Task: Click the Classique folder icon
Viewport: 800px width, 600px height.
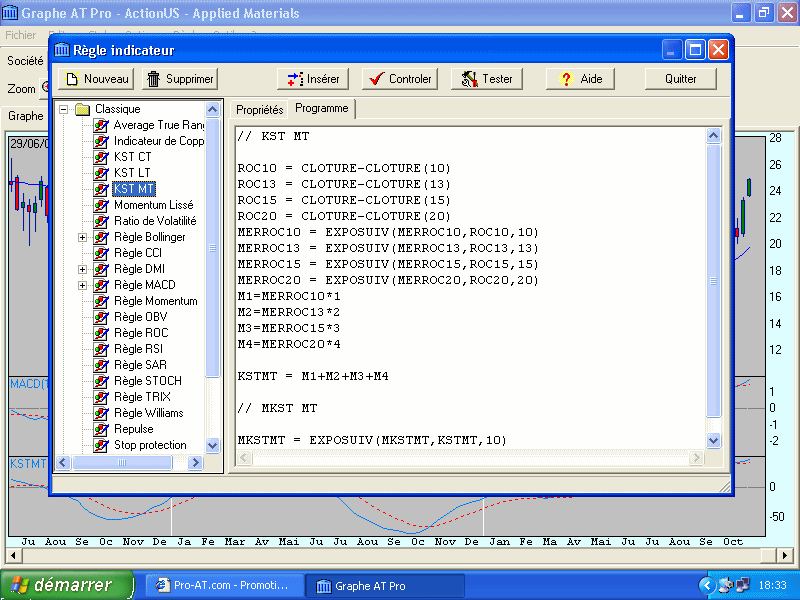Action: coord(83,109)
